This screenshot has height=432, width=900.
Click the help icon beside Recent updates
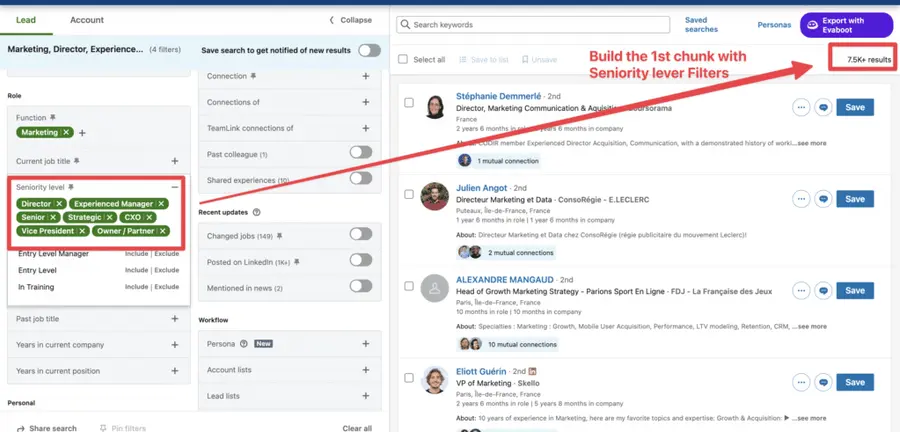(x=257, y=212)
